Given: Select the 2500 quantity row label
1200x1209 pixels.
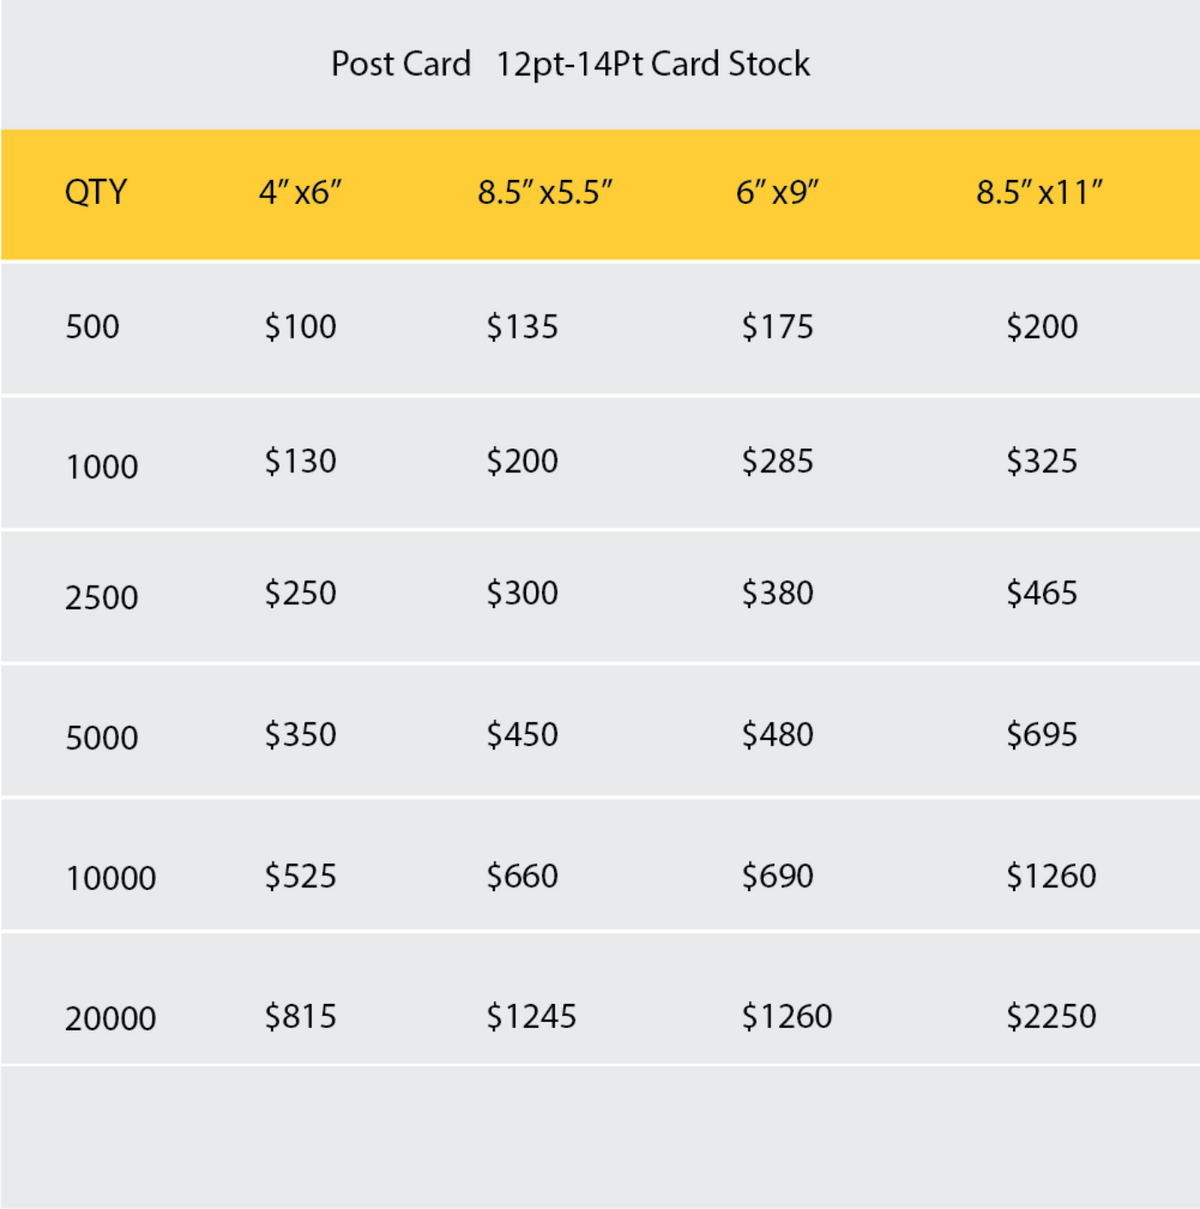Looking at the screenshot, I should [x=101, y=598].
